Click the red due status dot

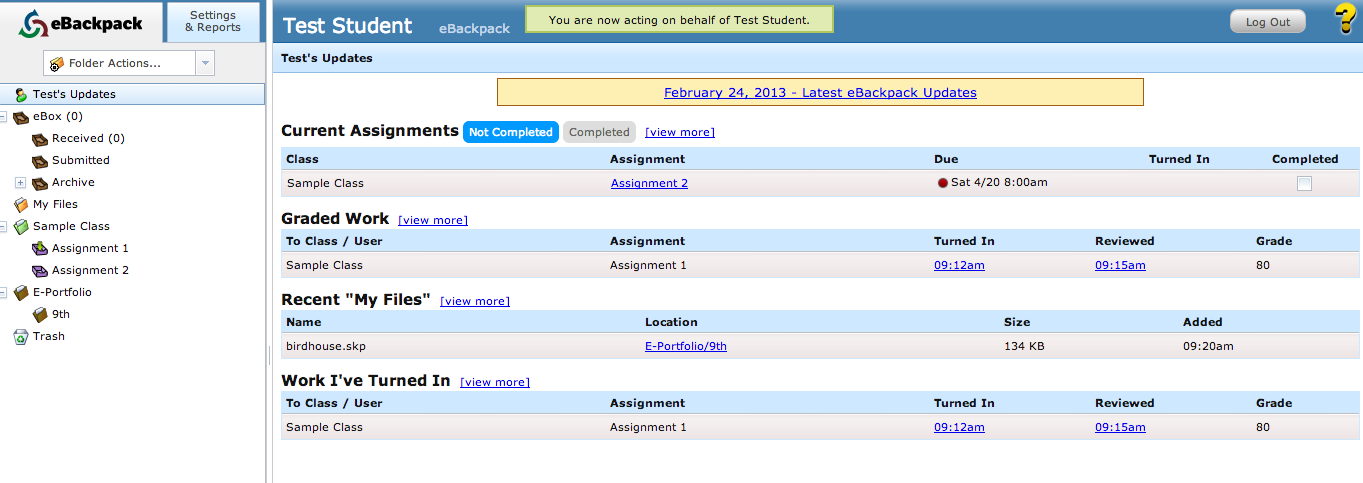point(942,183)
